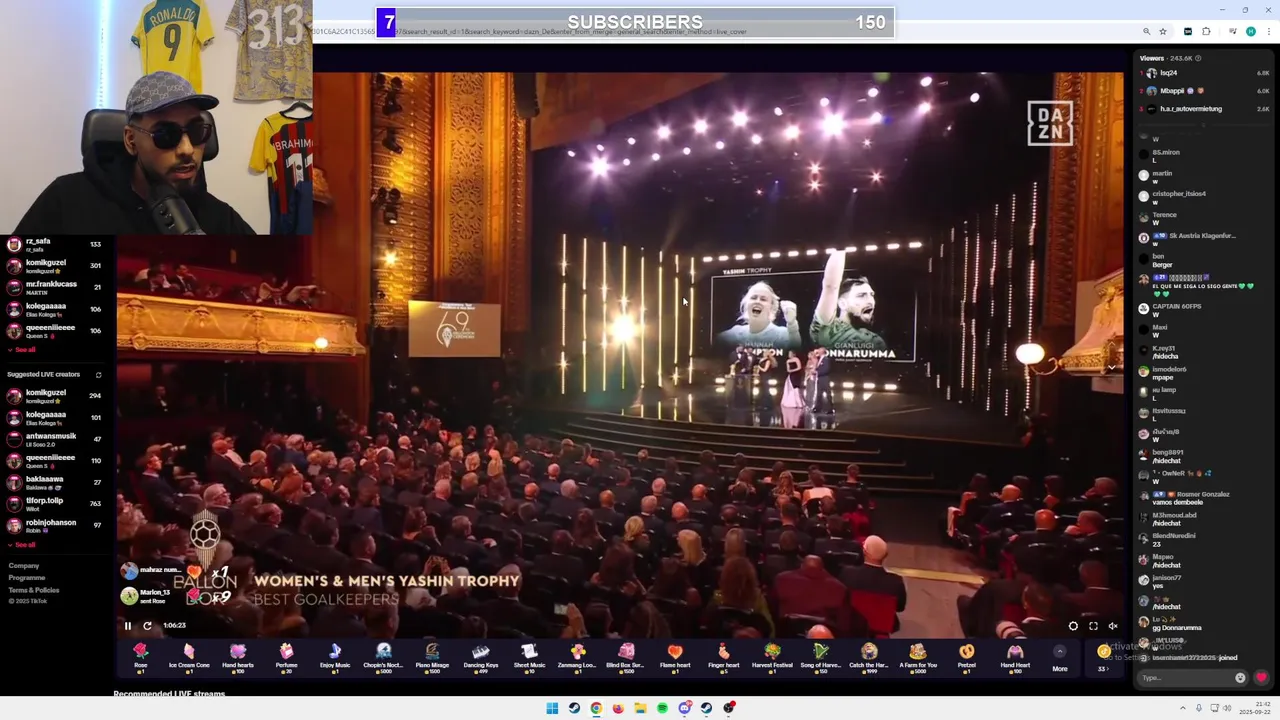Viewport: 1280px width, 720px height.
Task: Open Viewers info question mark icon
Action: pyautogui.click(x=1198, y=58)
